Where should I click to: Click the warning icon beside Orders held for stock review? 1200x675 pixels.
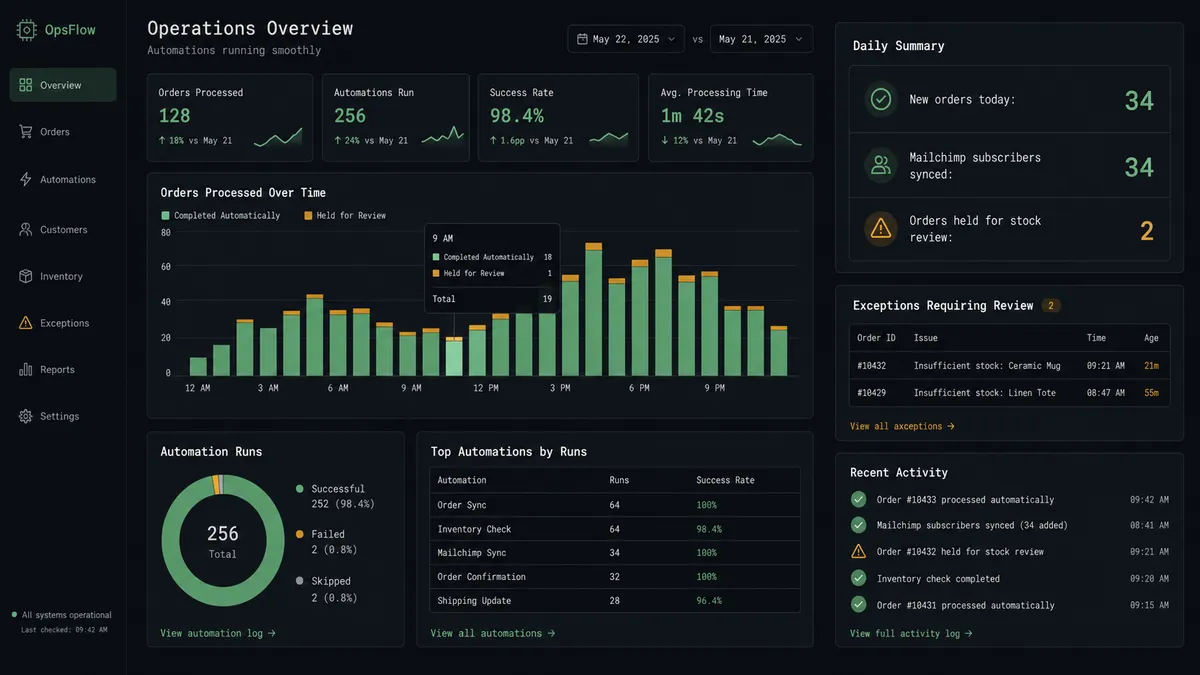[881, 229]
